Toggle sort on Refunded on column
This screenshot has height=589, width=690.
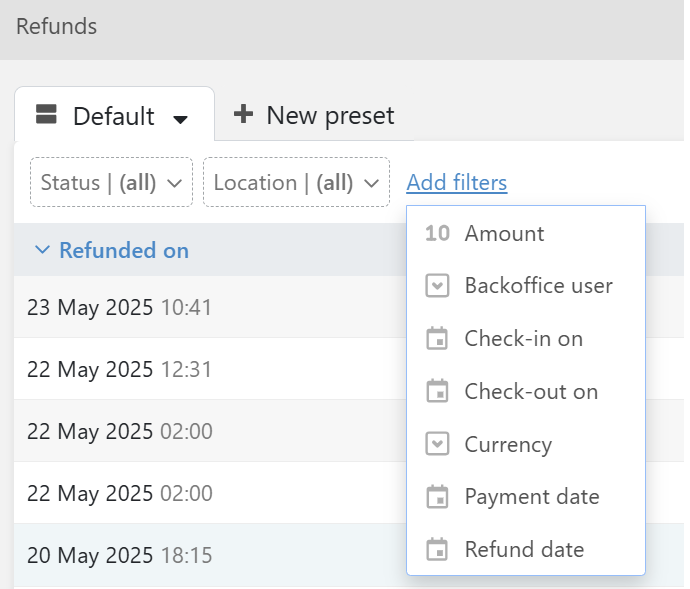click(123, 250)
